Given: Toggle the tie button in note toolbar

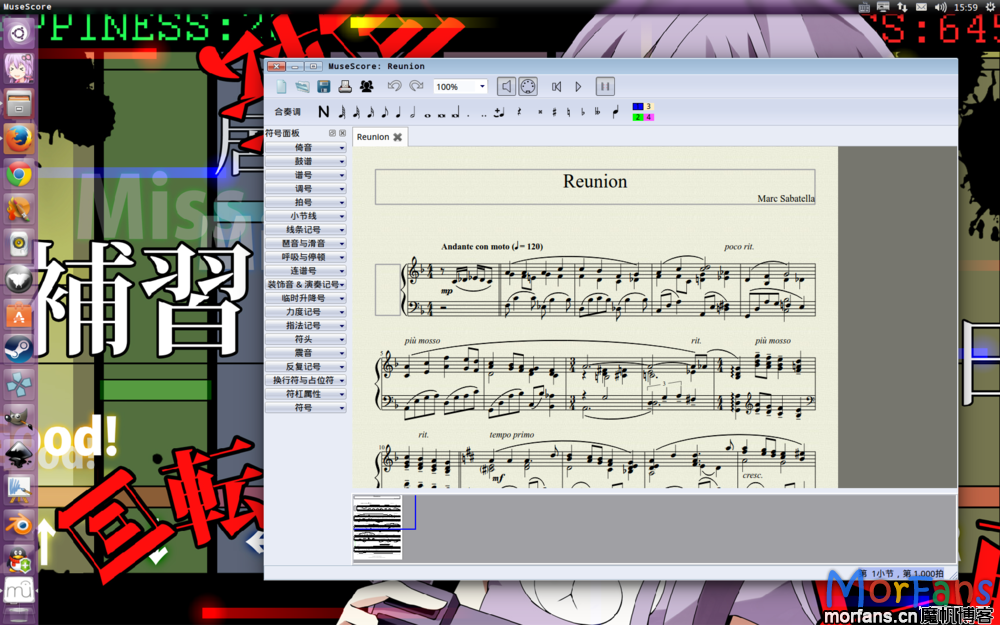Looking at the screenshot, I should 499,112.
